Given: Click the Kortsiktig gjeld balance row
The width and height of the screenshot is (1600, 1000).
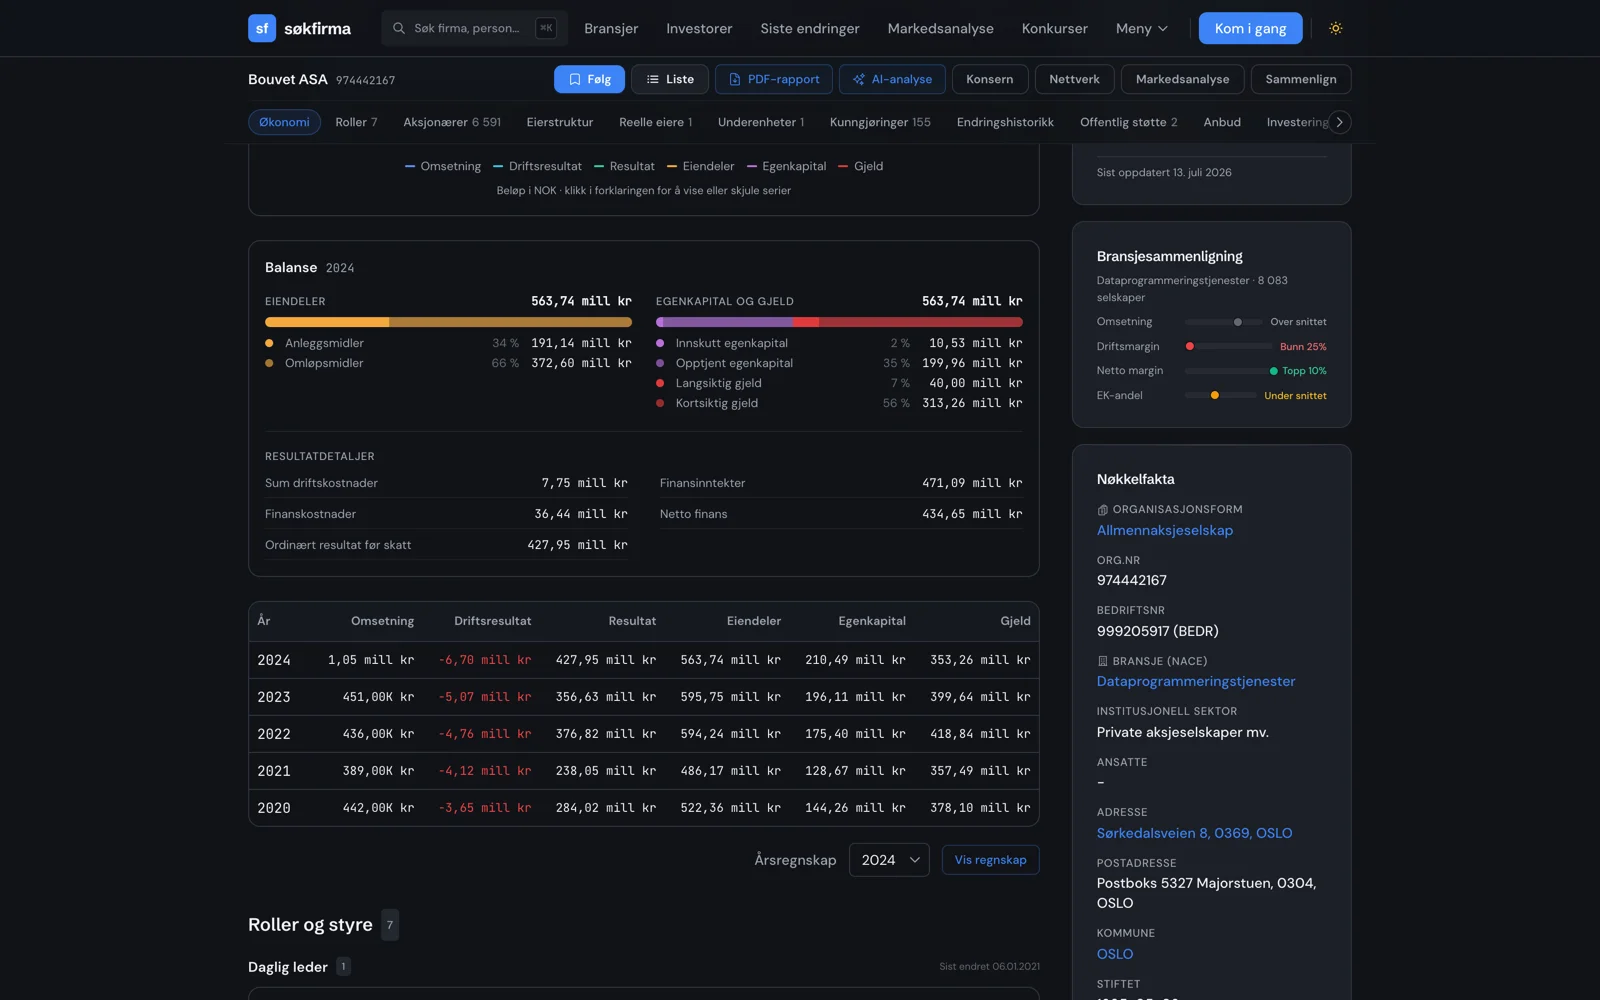Looking at the screenshot, I should (839, 403).
